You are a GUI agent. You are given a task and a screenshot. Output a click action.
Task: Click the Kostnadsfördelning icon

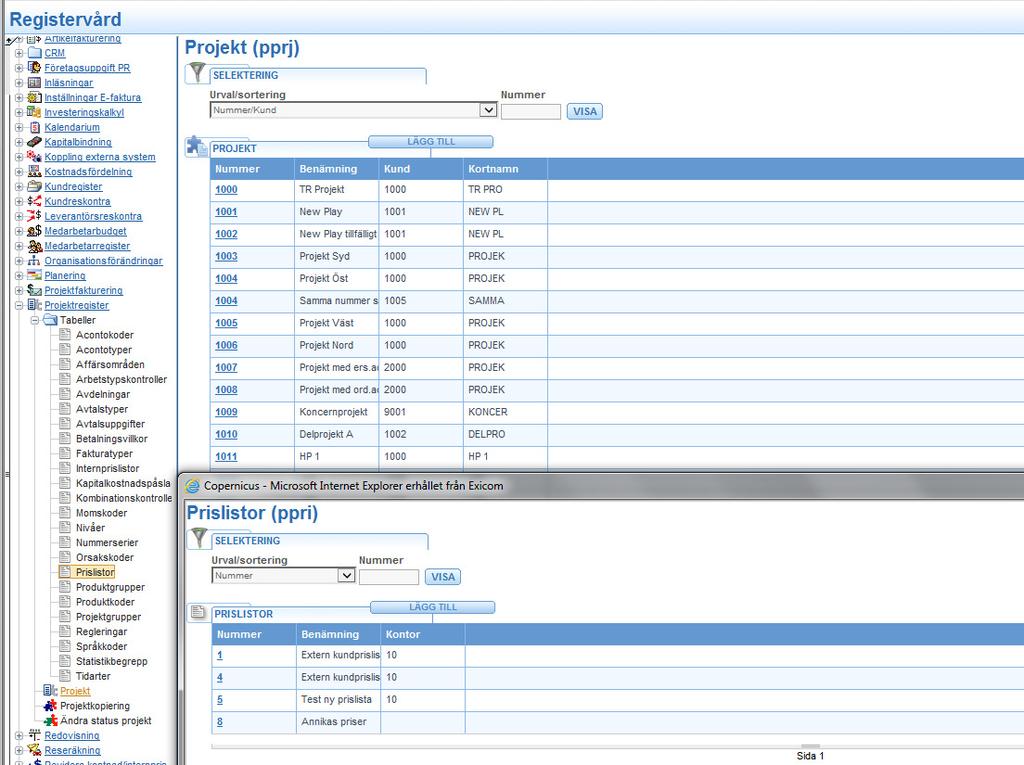[35, 172]
